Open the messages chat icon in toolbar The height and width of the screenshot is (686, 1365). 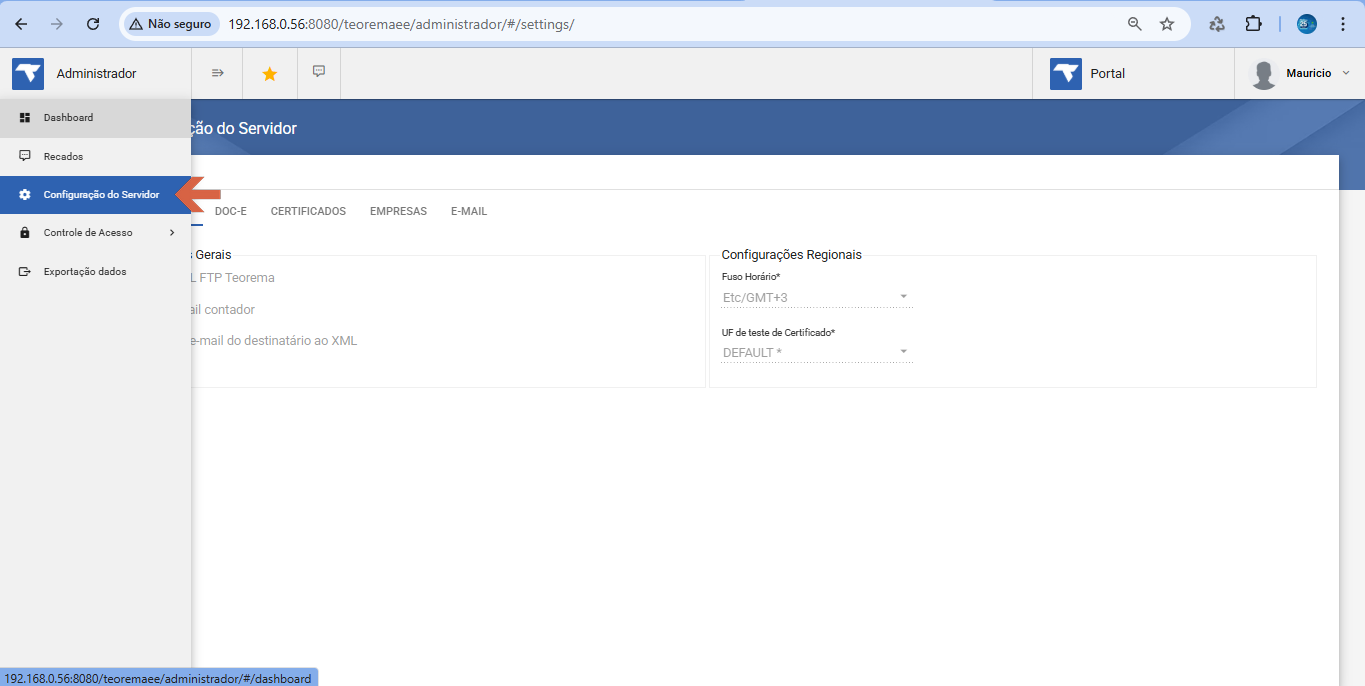click(x=319, y=72)
